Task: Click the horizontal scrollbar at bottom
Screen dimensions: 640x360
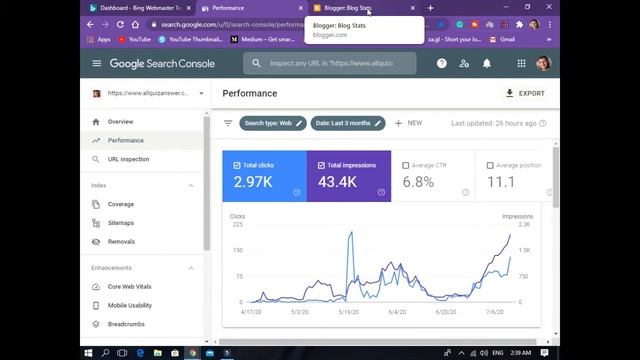Action: pyautogui.click(x=378, y=342)
